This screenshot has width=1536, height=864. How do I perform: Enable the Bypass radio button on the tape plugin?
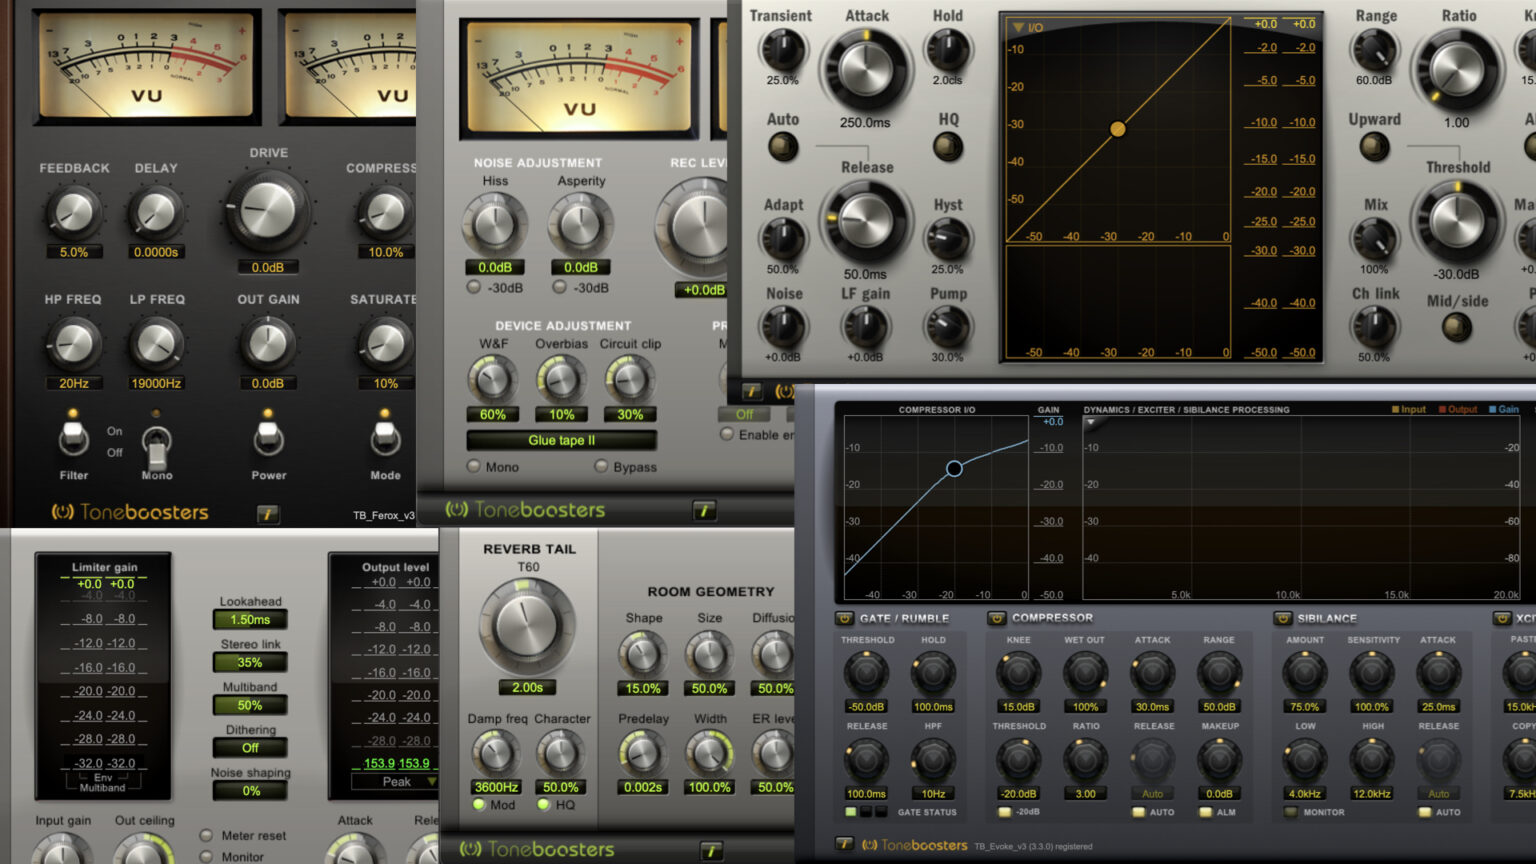(x=600, y=467)
